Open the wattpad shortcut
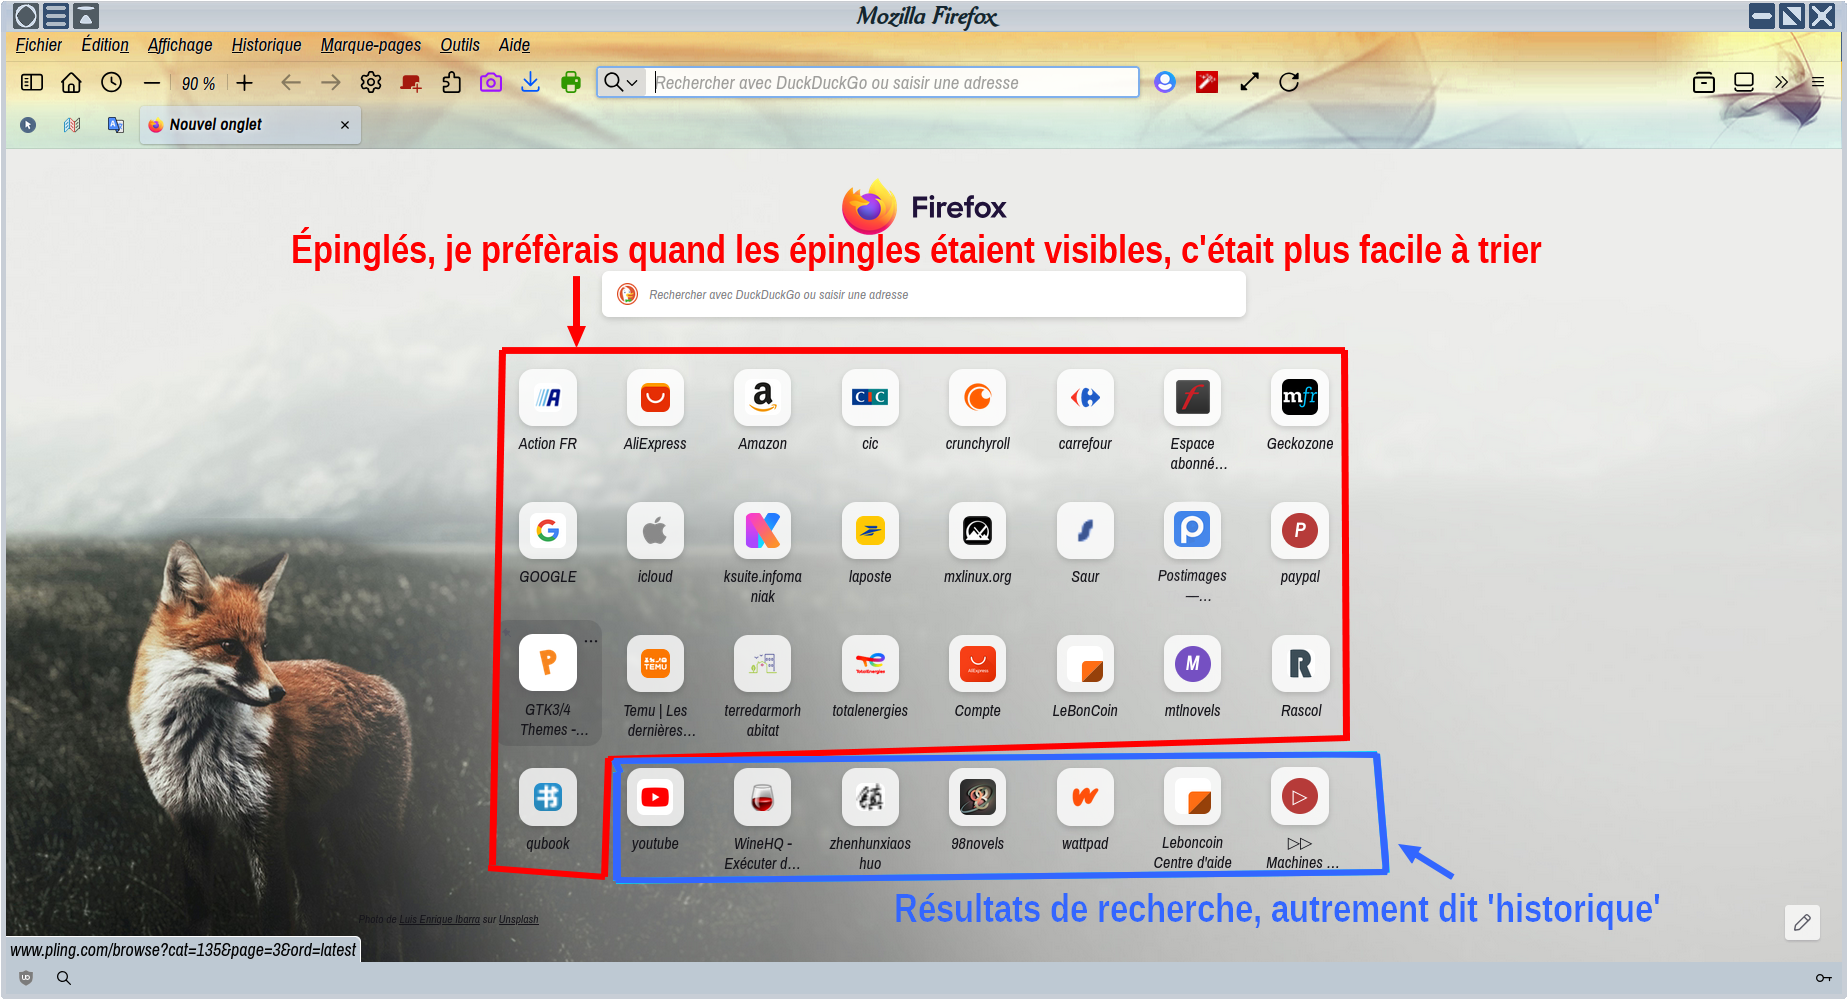This screenshot has height=1000, width=1848. (1085, 797)
